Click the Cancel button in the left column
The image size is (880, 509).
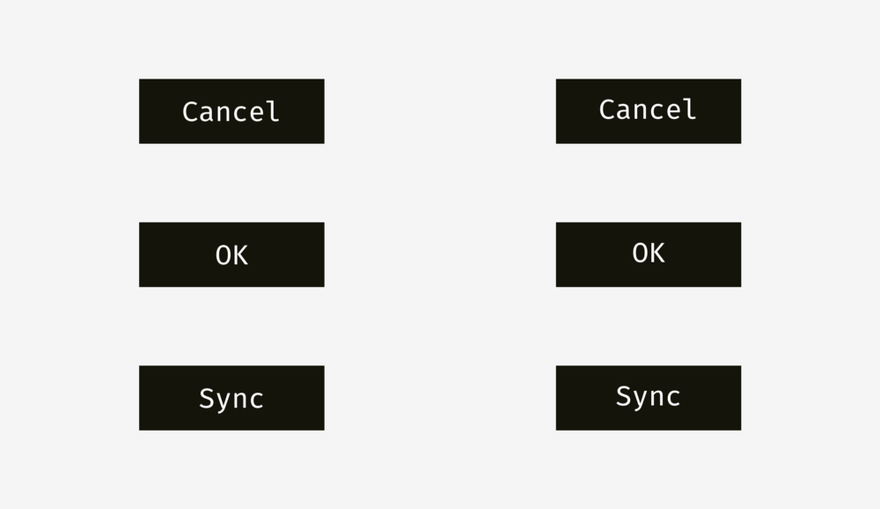coord(232,111)
